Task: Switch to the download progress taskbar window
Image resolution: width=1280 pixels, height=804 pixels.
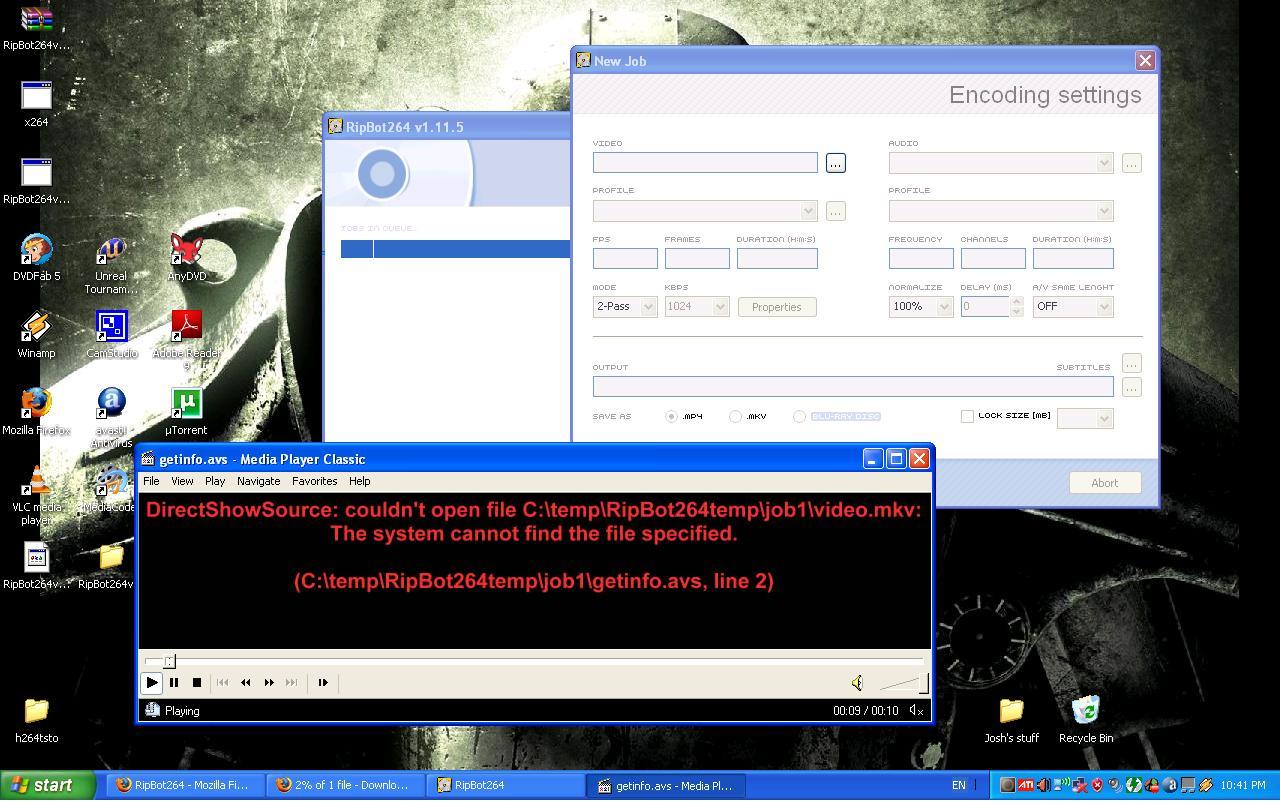Action: tap(345, 785)
